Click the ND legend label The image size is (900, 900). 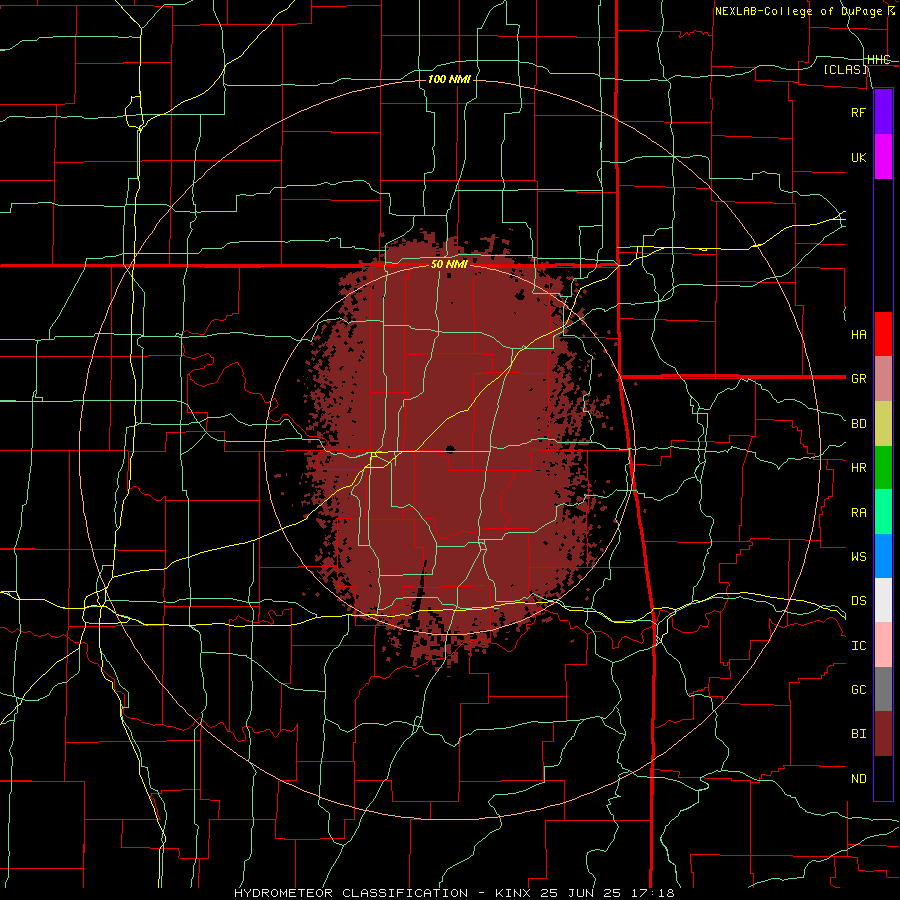859,779
